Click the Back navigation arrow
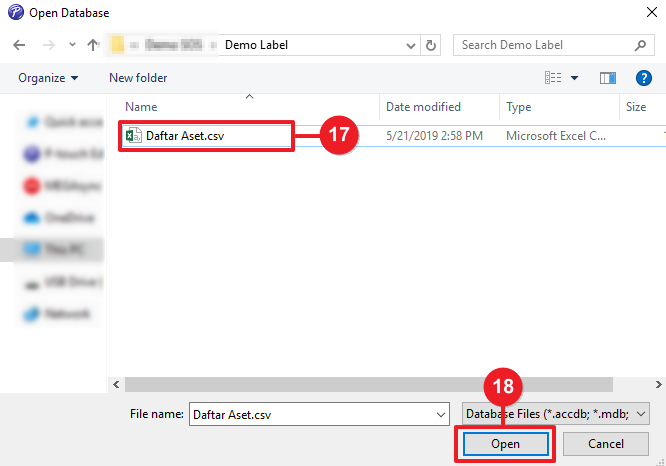 pyautogui.click(x=20, y=46)
